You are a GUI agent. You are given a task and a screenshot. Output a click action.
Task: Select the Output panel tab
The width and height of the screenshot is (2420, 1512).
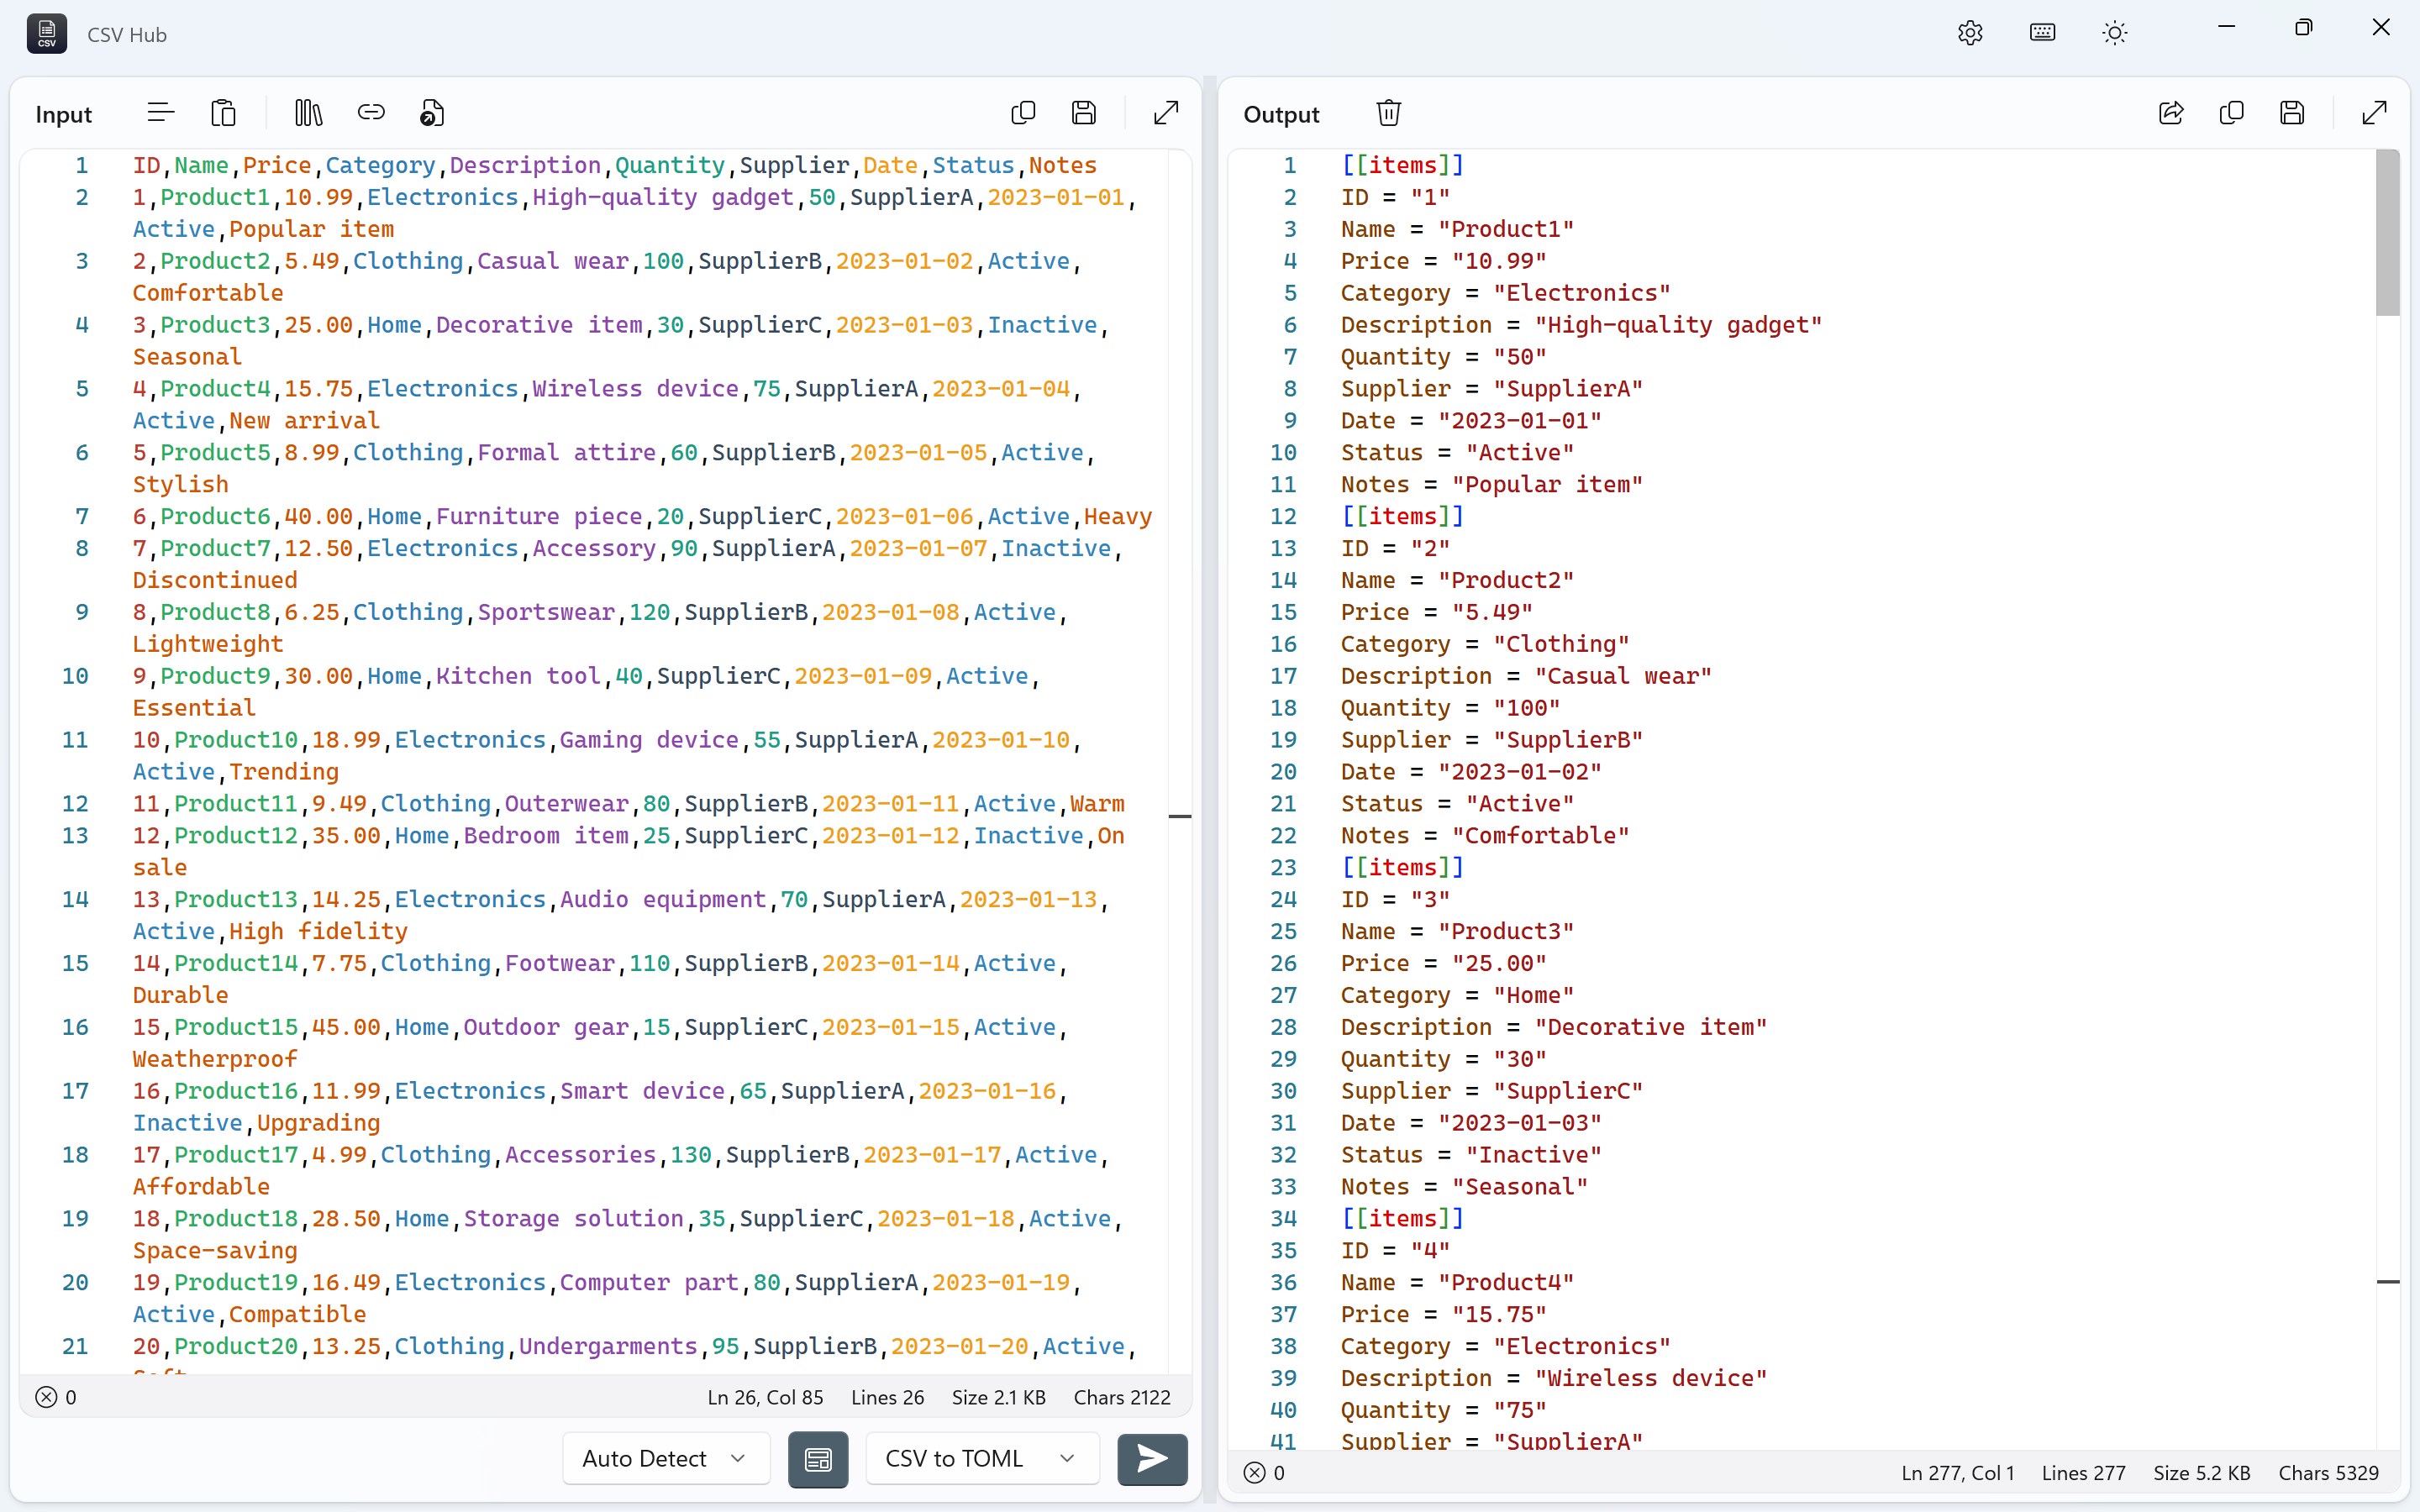[1280, 113]
